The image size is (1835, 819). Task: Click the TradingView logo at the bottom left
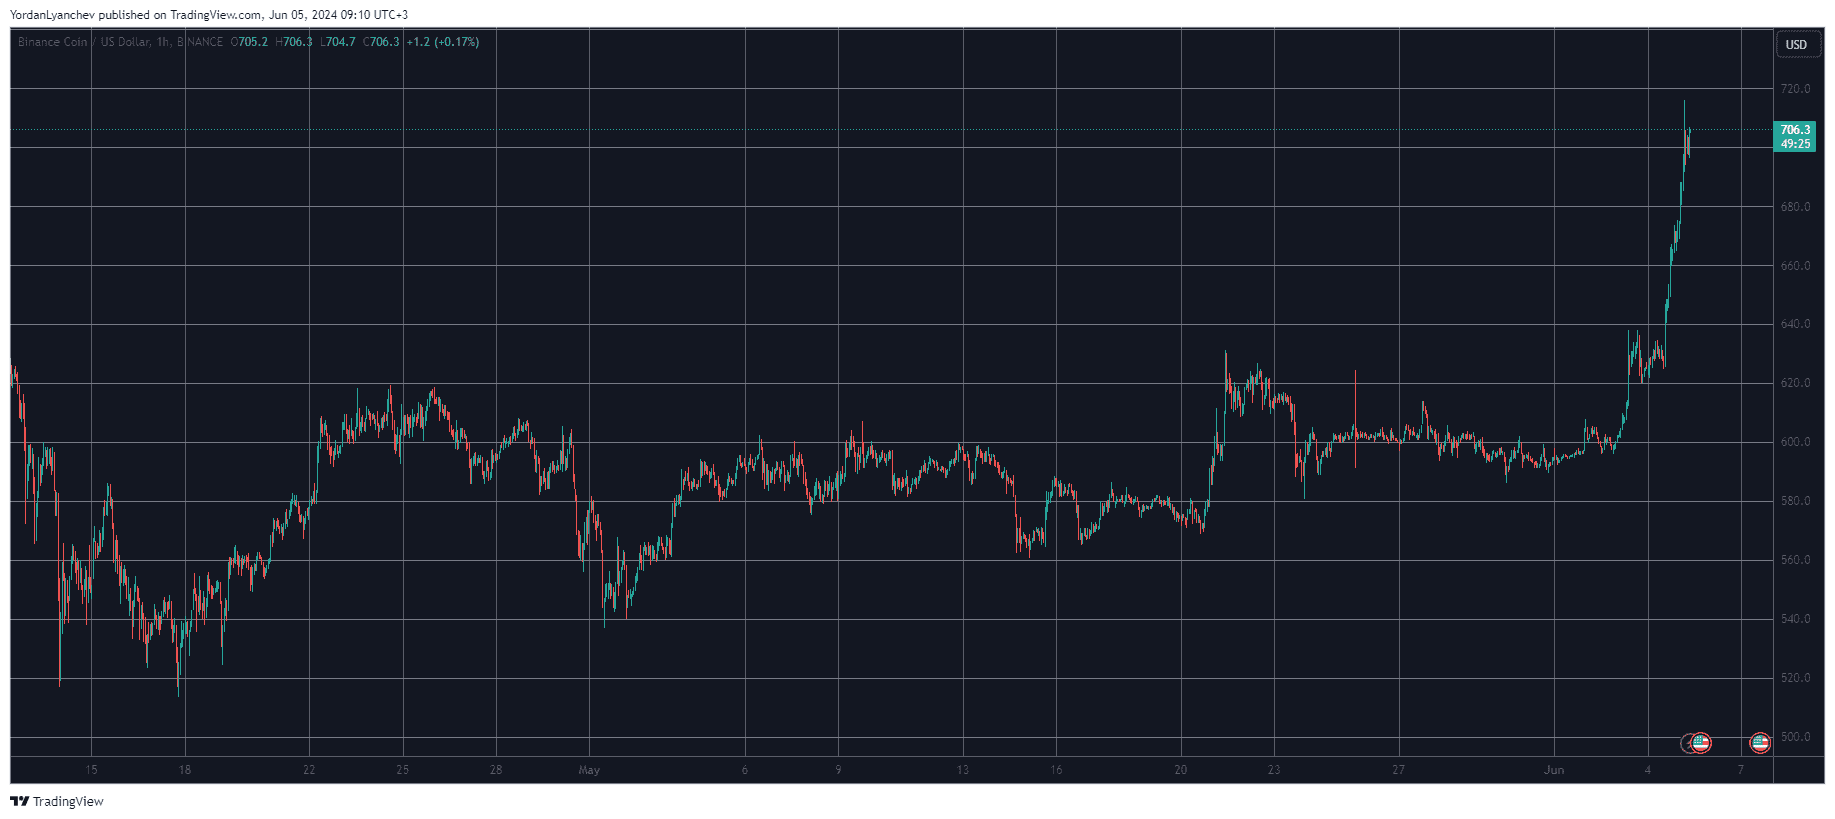tap(57, 801)
